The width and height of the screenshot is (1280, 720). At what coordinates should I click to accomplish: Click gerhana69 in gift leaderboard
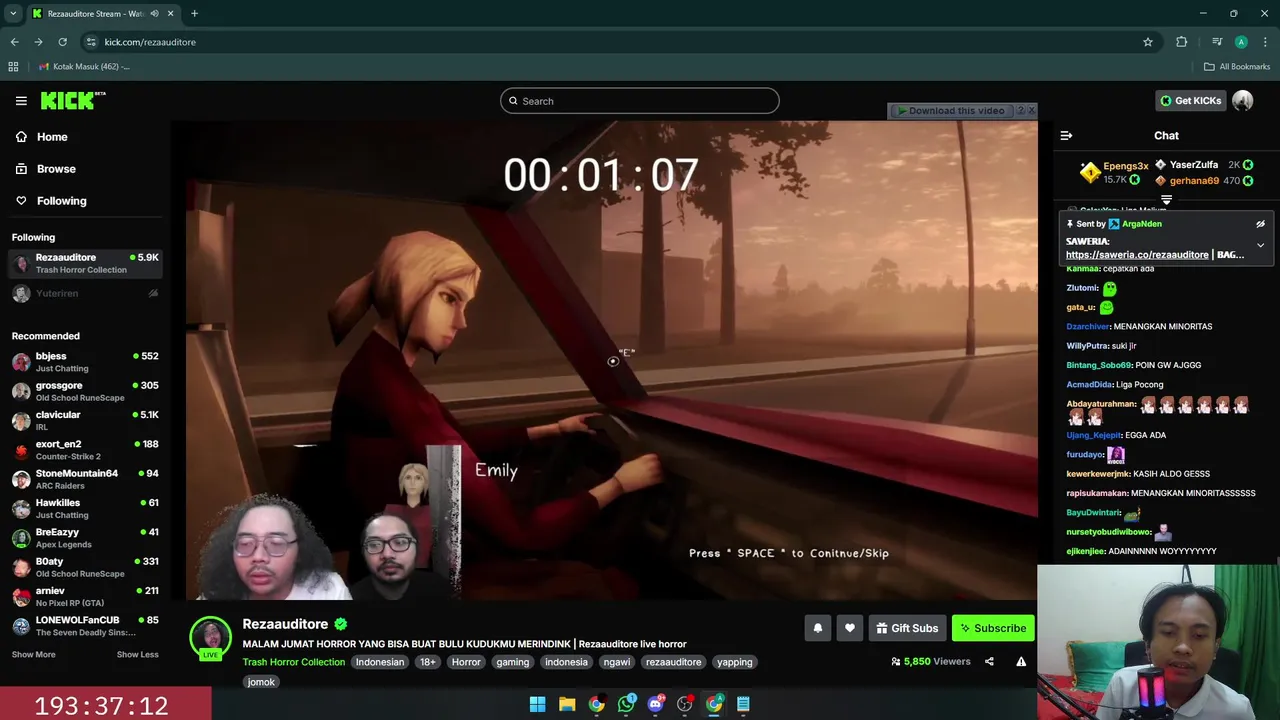tap(1205, 181)
